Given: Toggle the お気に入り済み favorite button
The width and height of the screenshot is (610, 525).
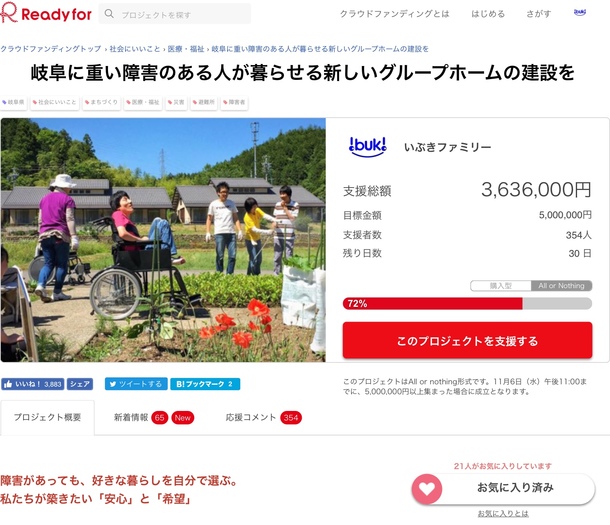Looking at the screenshot, I should [x=503, y=488].
